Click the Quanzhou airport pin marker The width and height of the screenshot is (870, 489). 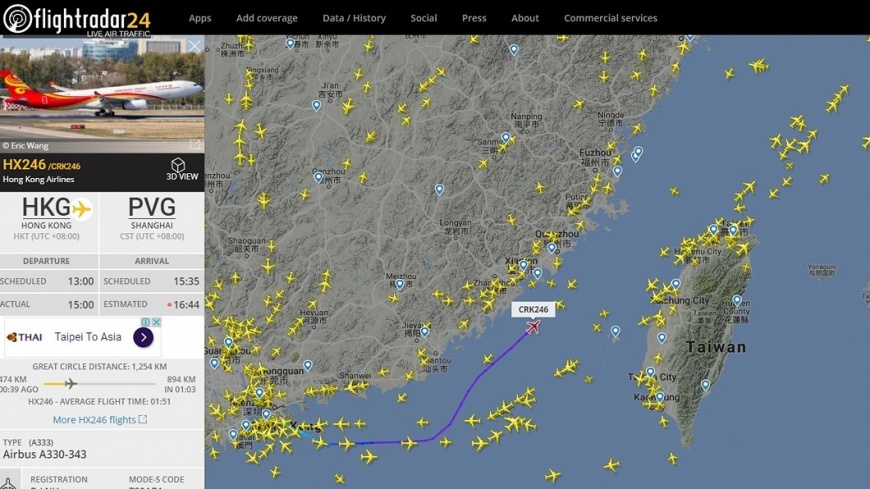(552, 248)
